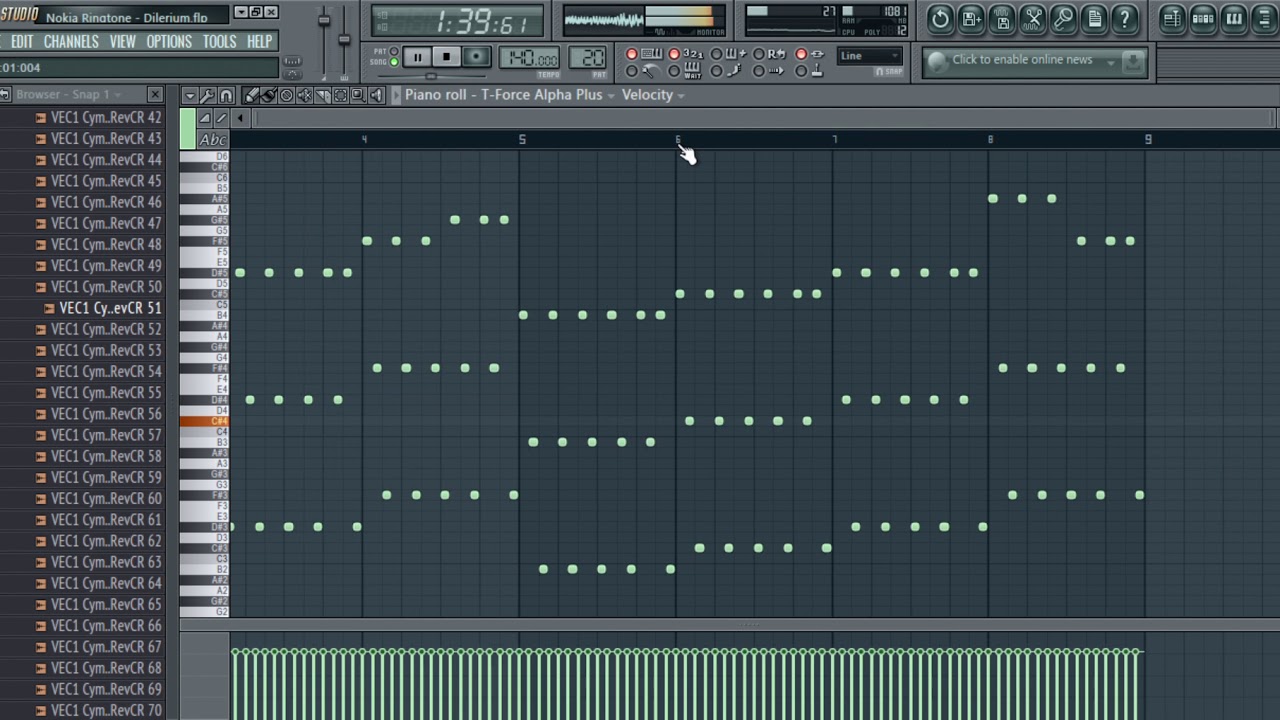Select the Mute tool in piano roll
The height and width of the screenshot is (720, 1280).
click(305, 95)
